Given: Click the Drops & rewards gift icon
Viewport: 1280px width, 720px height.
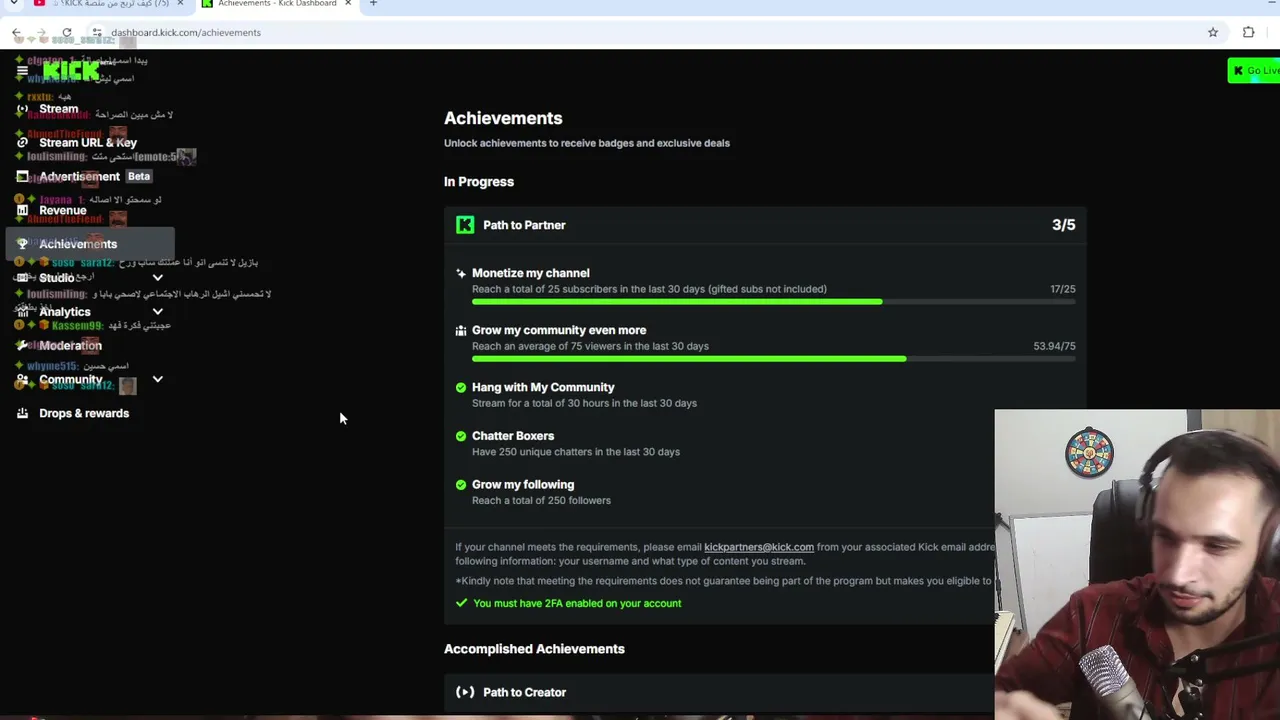Looking at the screenshot, I should tap(22, 413).
